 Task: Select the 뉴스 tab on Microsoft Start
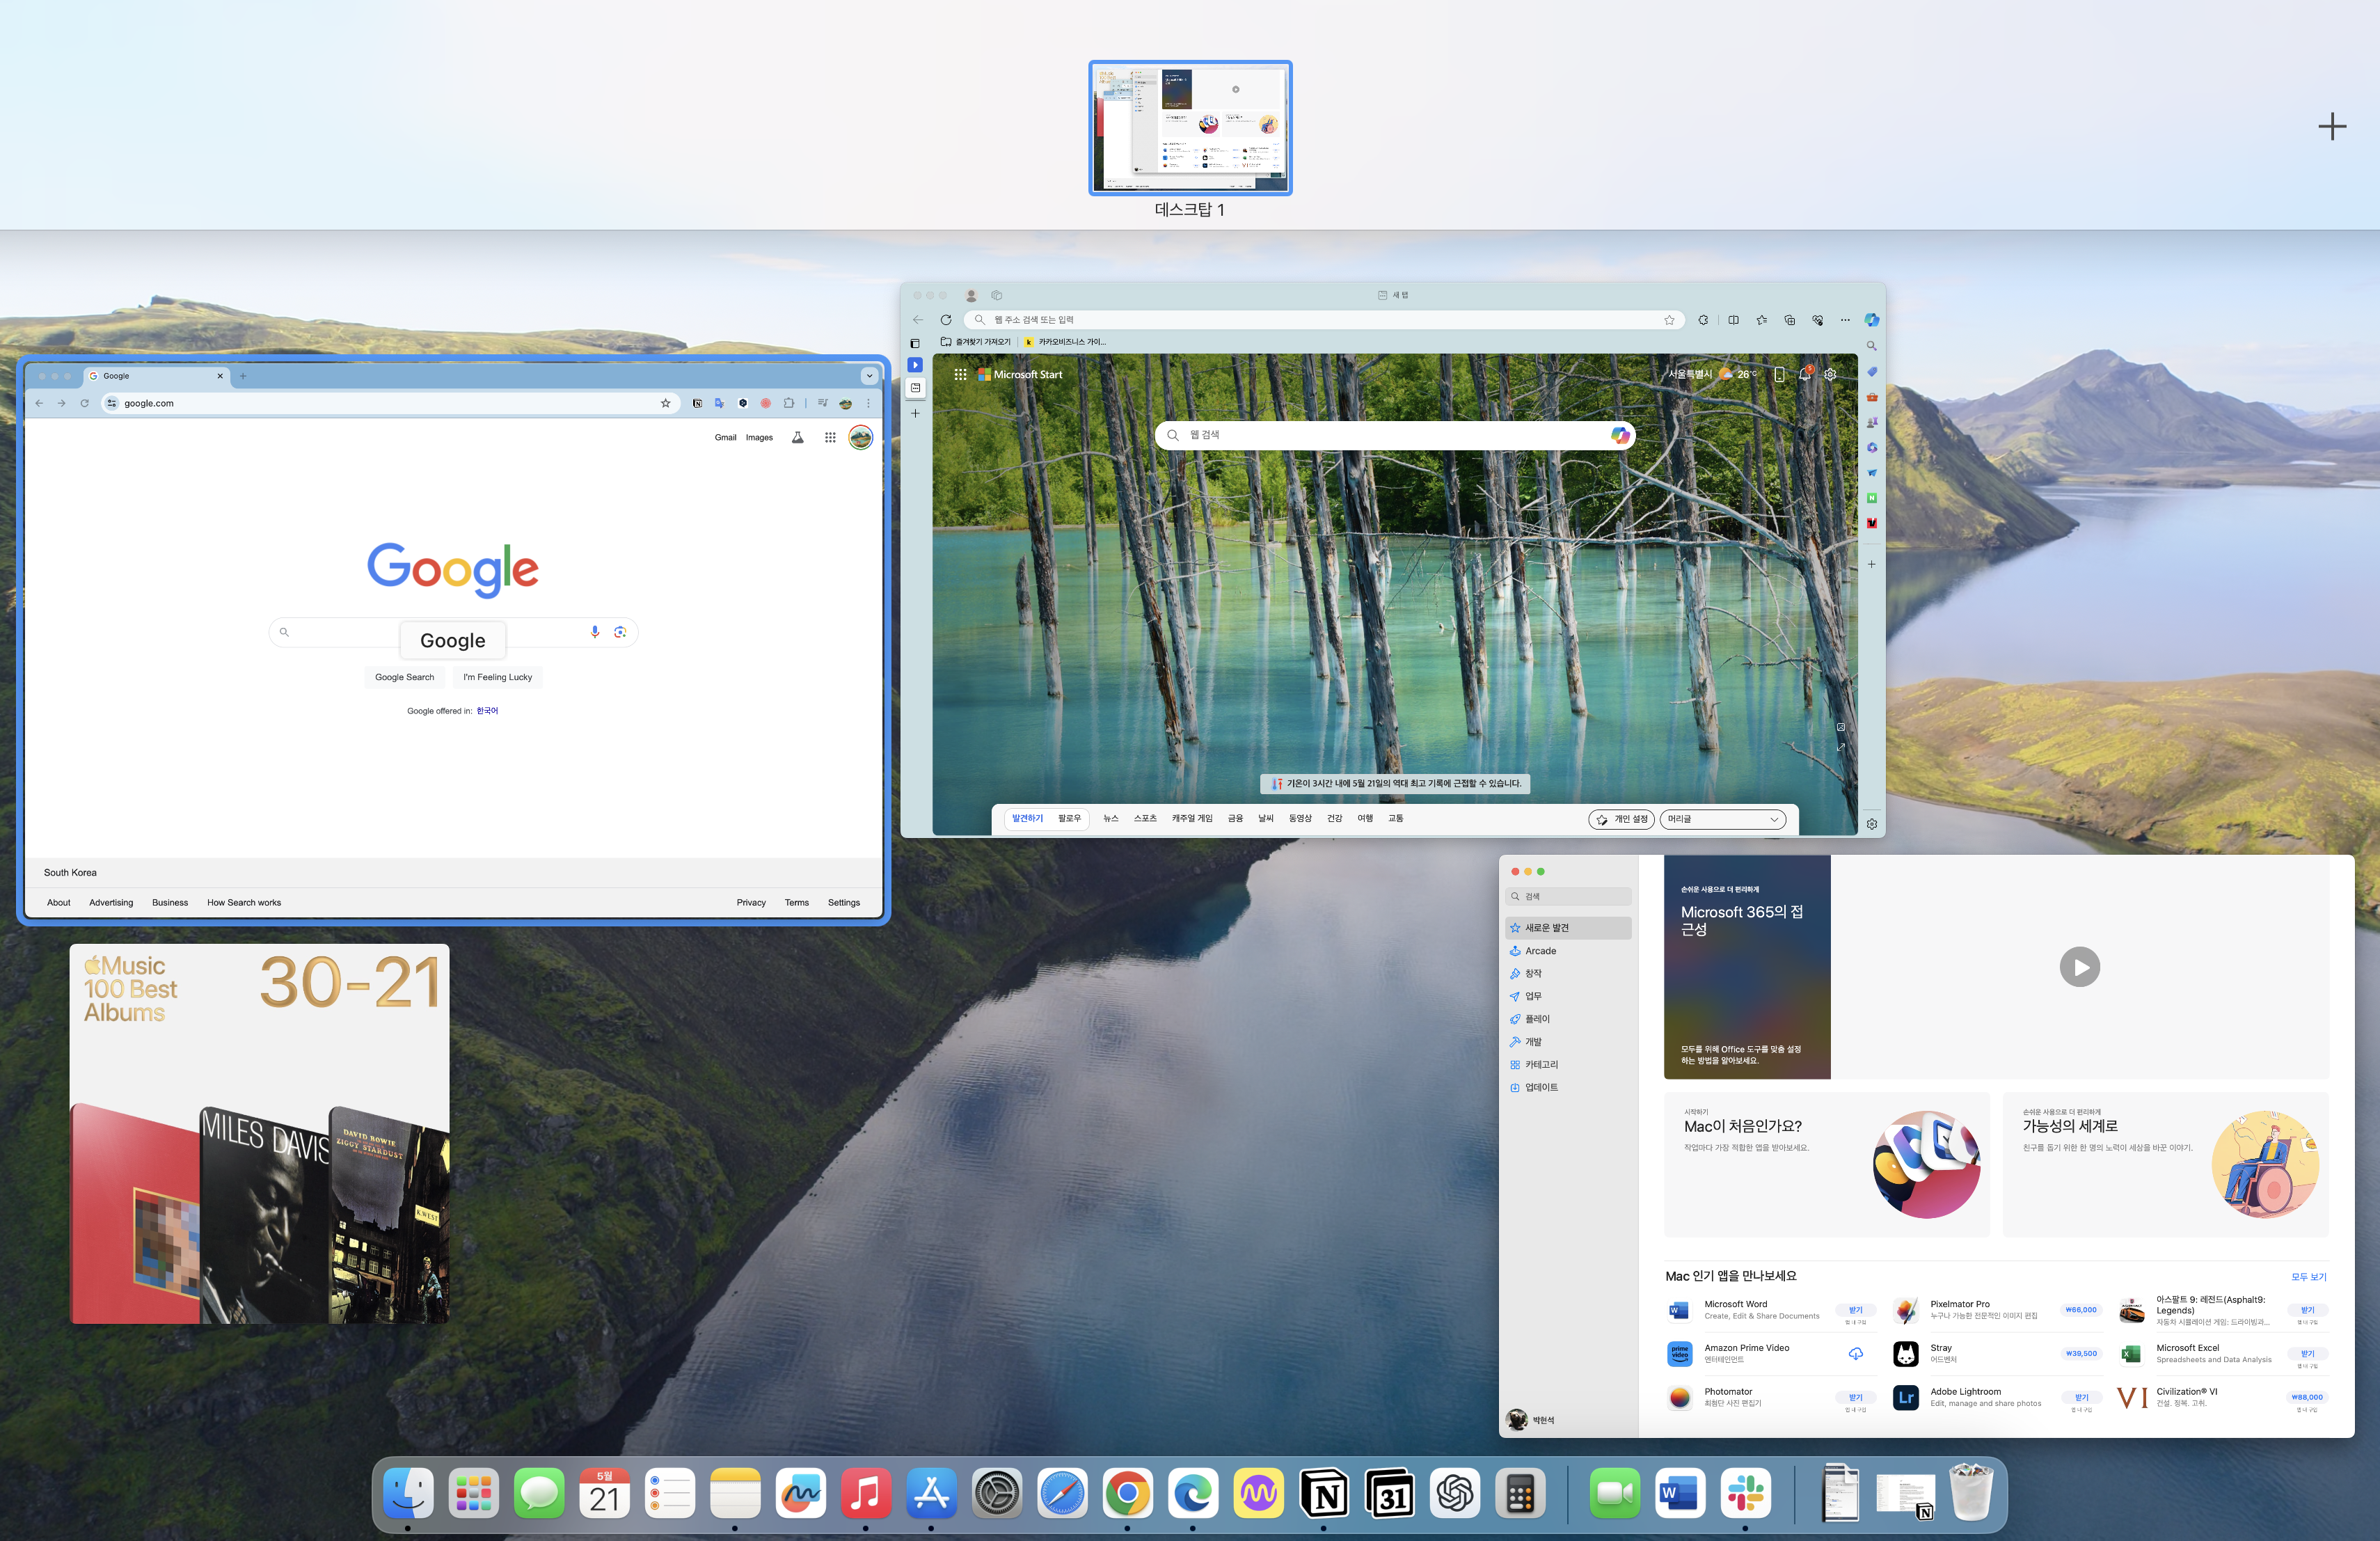[x=1110, y=819]
